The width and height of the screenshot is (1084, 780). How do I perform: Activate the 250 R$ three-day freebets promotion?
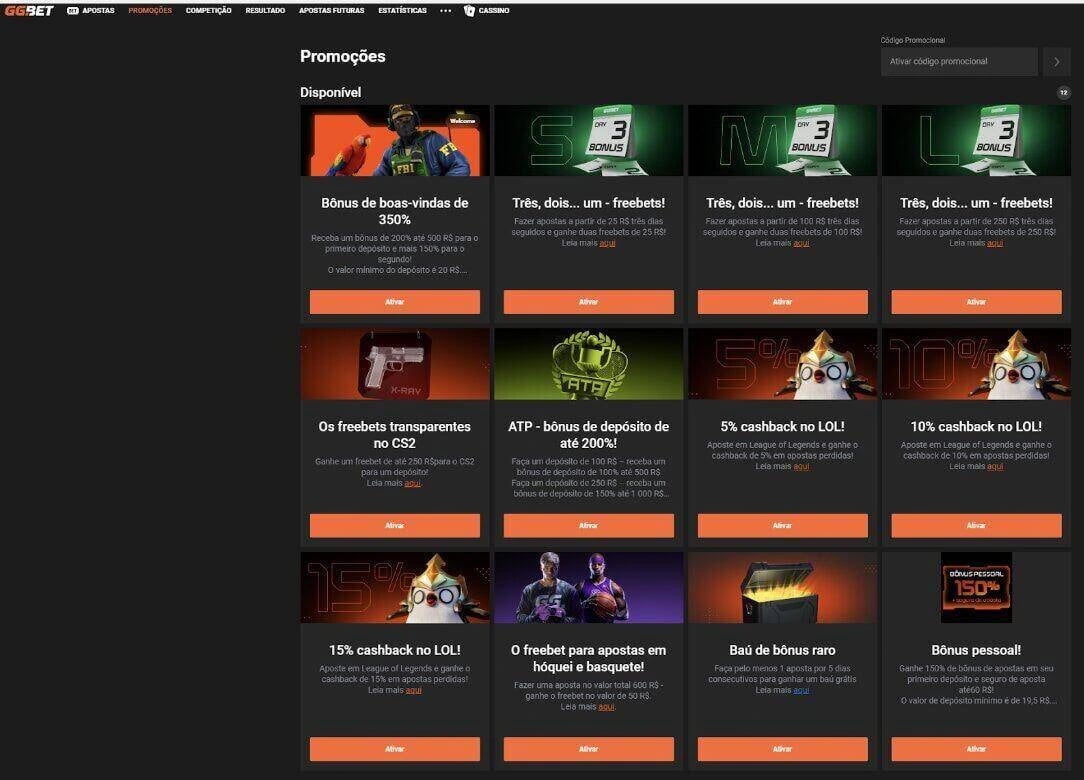coord(976,302)
